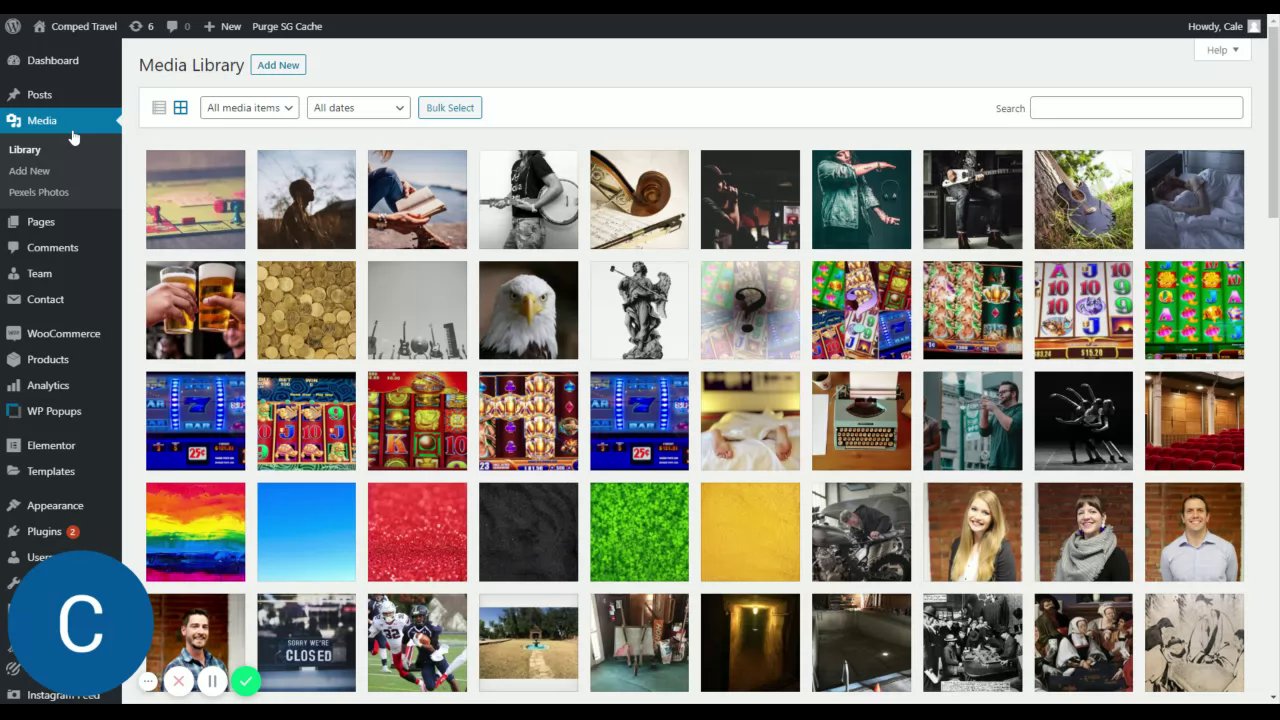Select the man in blue shirt portrait
This screenshot has height=720, width=1280.
(x=1194, y=532)
